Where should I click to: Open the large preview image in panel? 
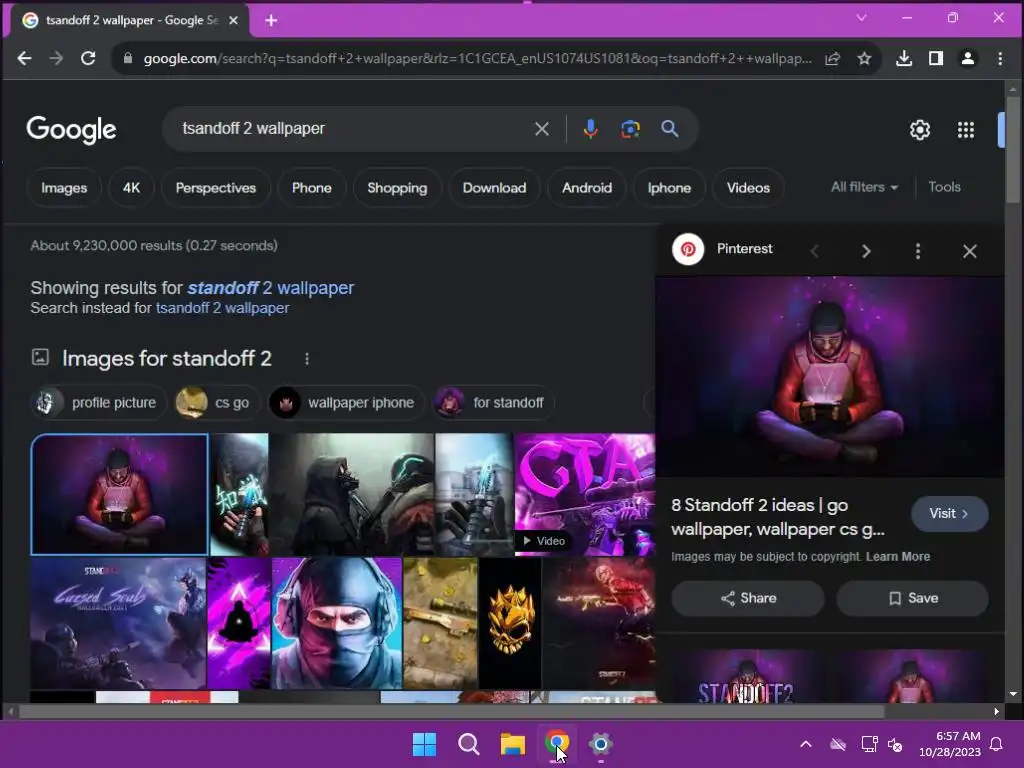point(829,377)
